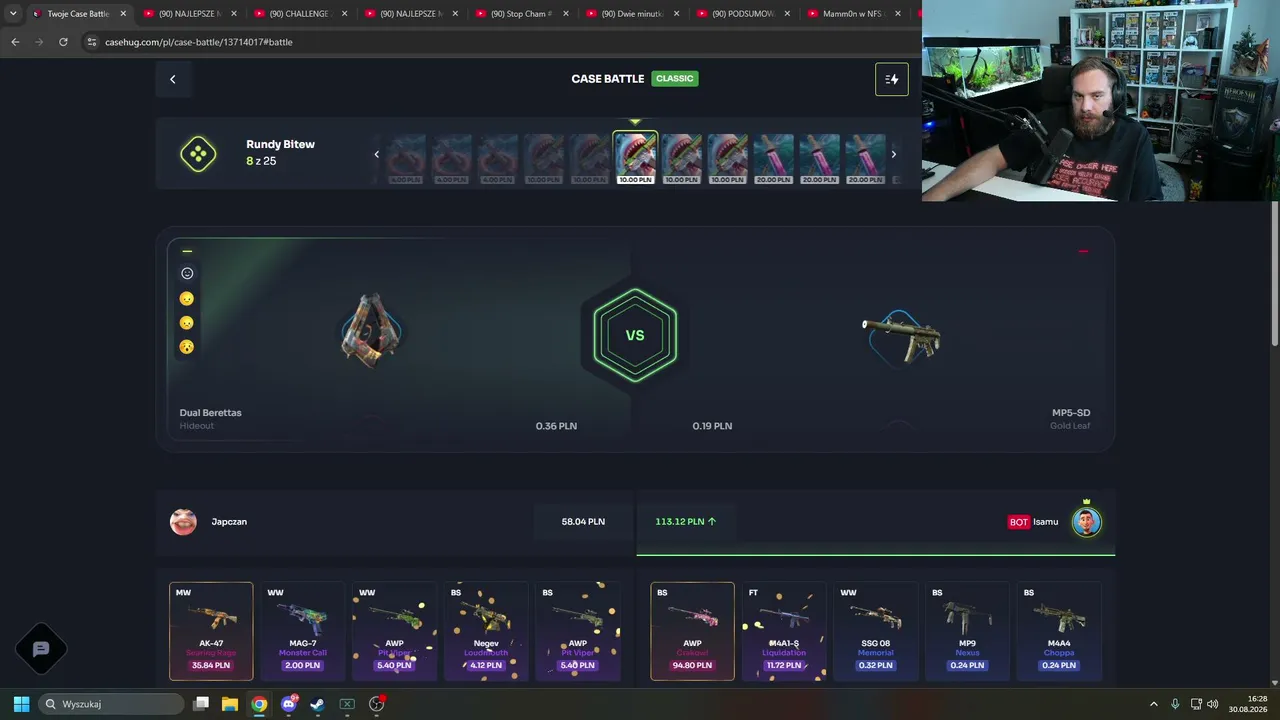Click the browser back arrow
The width and height of the screenshot is (1280, 720).
[15, 42]
